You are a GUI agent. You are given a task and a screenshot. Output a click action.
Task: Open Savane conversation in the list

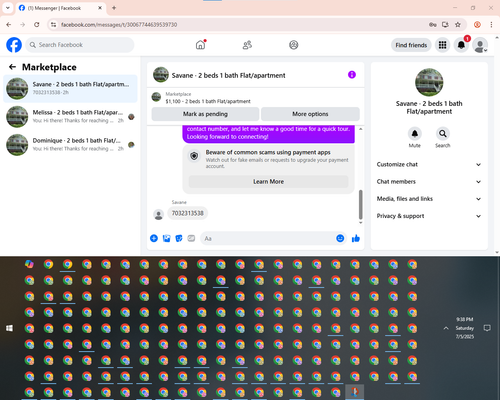point(70,89)
